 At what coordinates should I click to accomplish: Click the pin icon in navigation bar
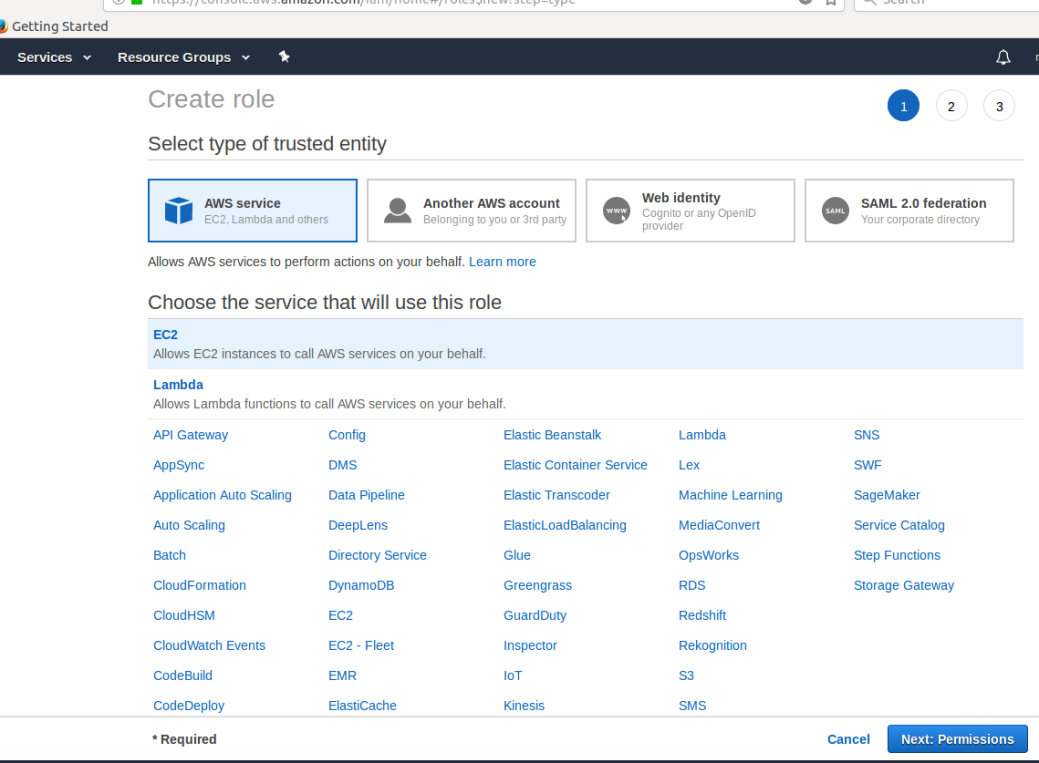coord(284,57)
